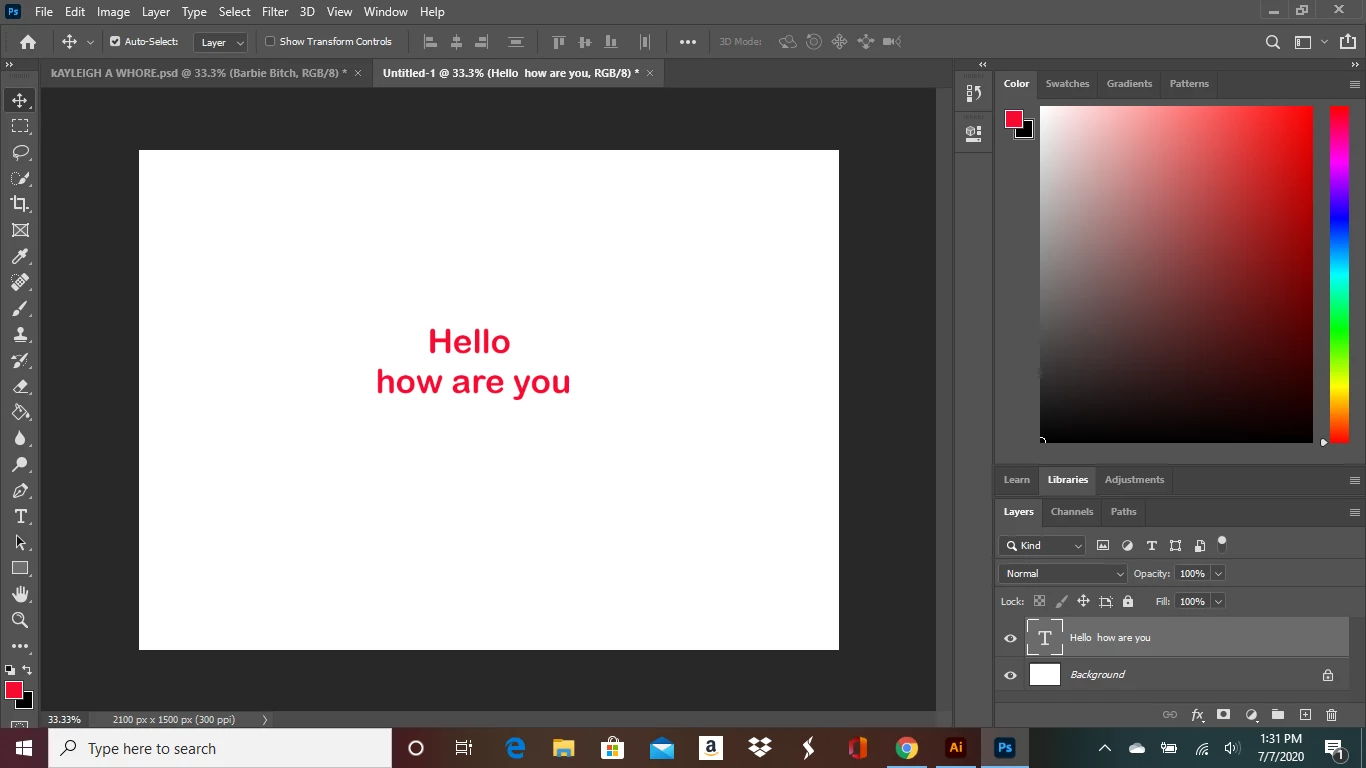Open the Share button in the options bar

click(1347, 42)
